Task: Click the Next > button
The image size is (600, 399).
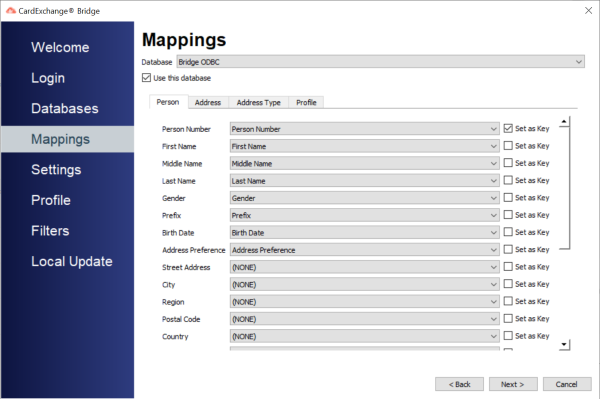Action: click(x=513, y=384)
